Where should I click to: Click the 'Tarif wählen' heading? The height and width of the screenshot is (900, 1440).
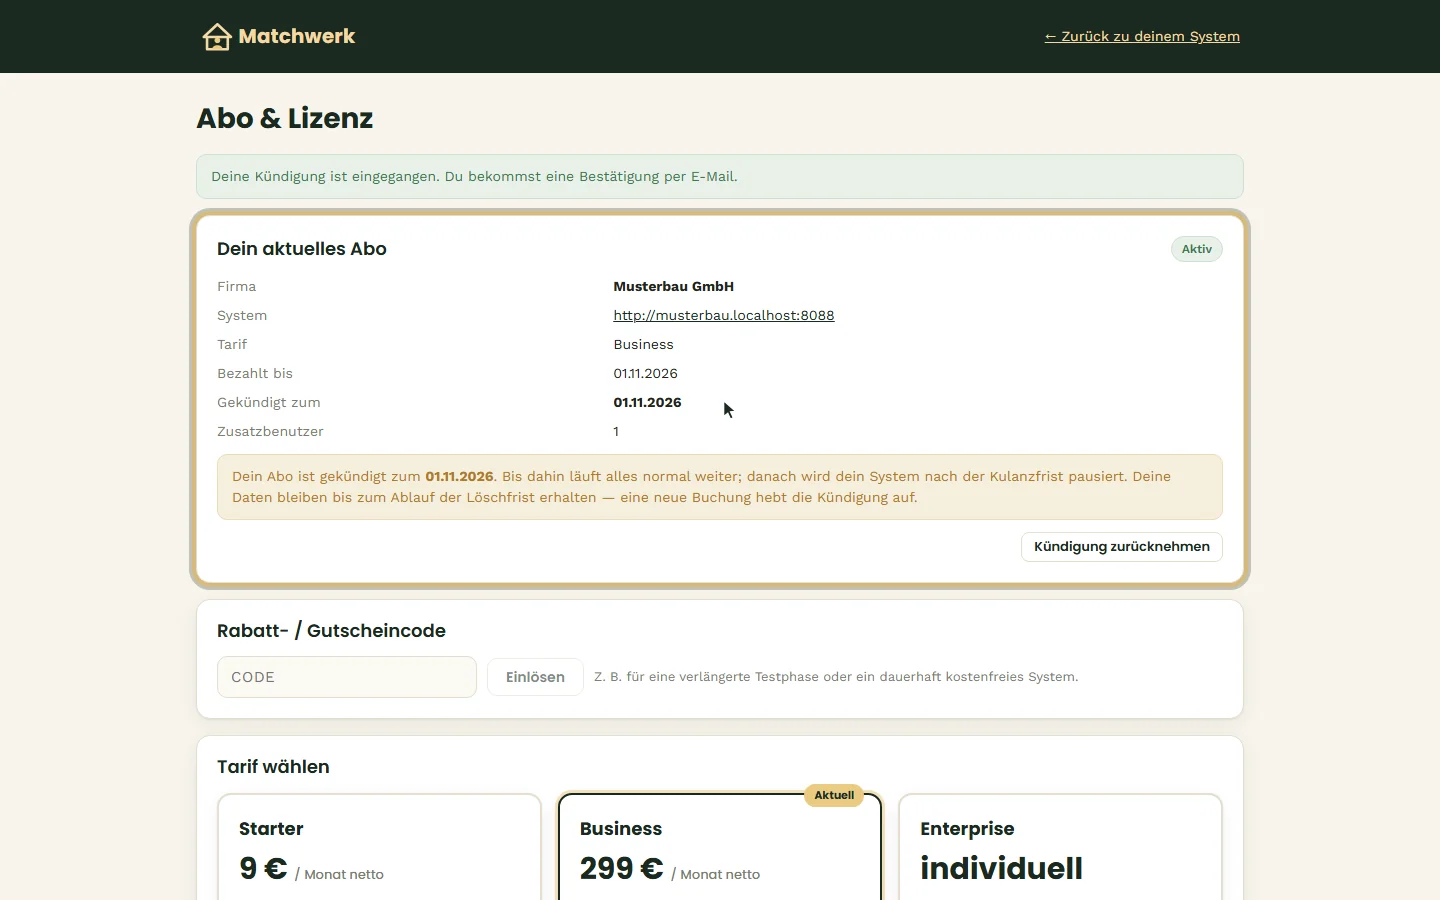click(x=273, y=767)
